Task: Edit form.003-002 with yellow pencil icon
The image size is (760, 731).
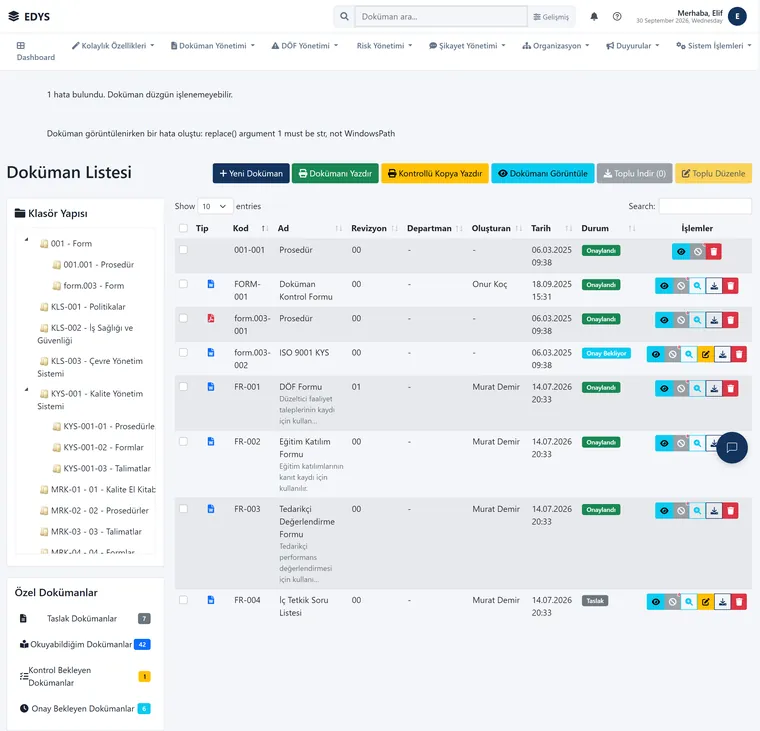Action: click(706, 354)
